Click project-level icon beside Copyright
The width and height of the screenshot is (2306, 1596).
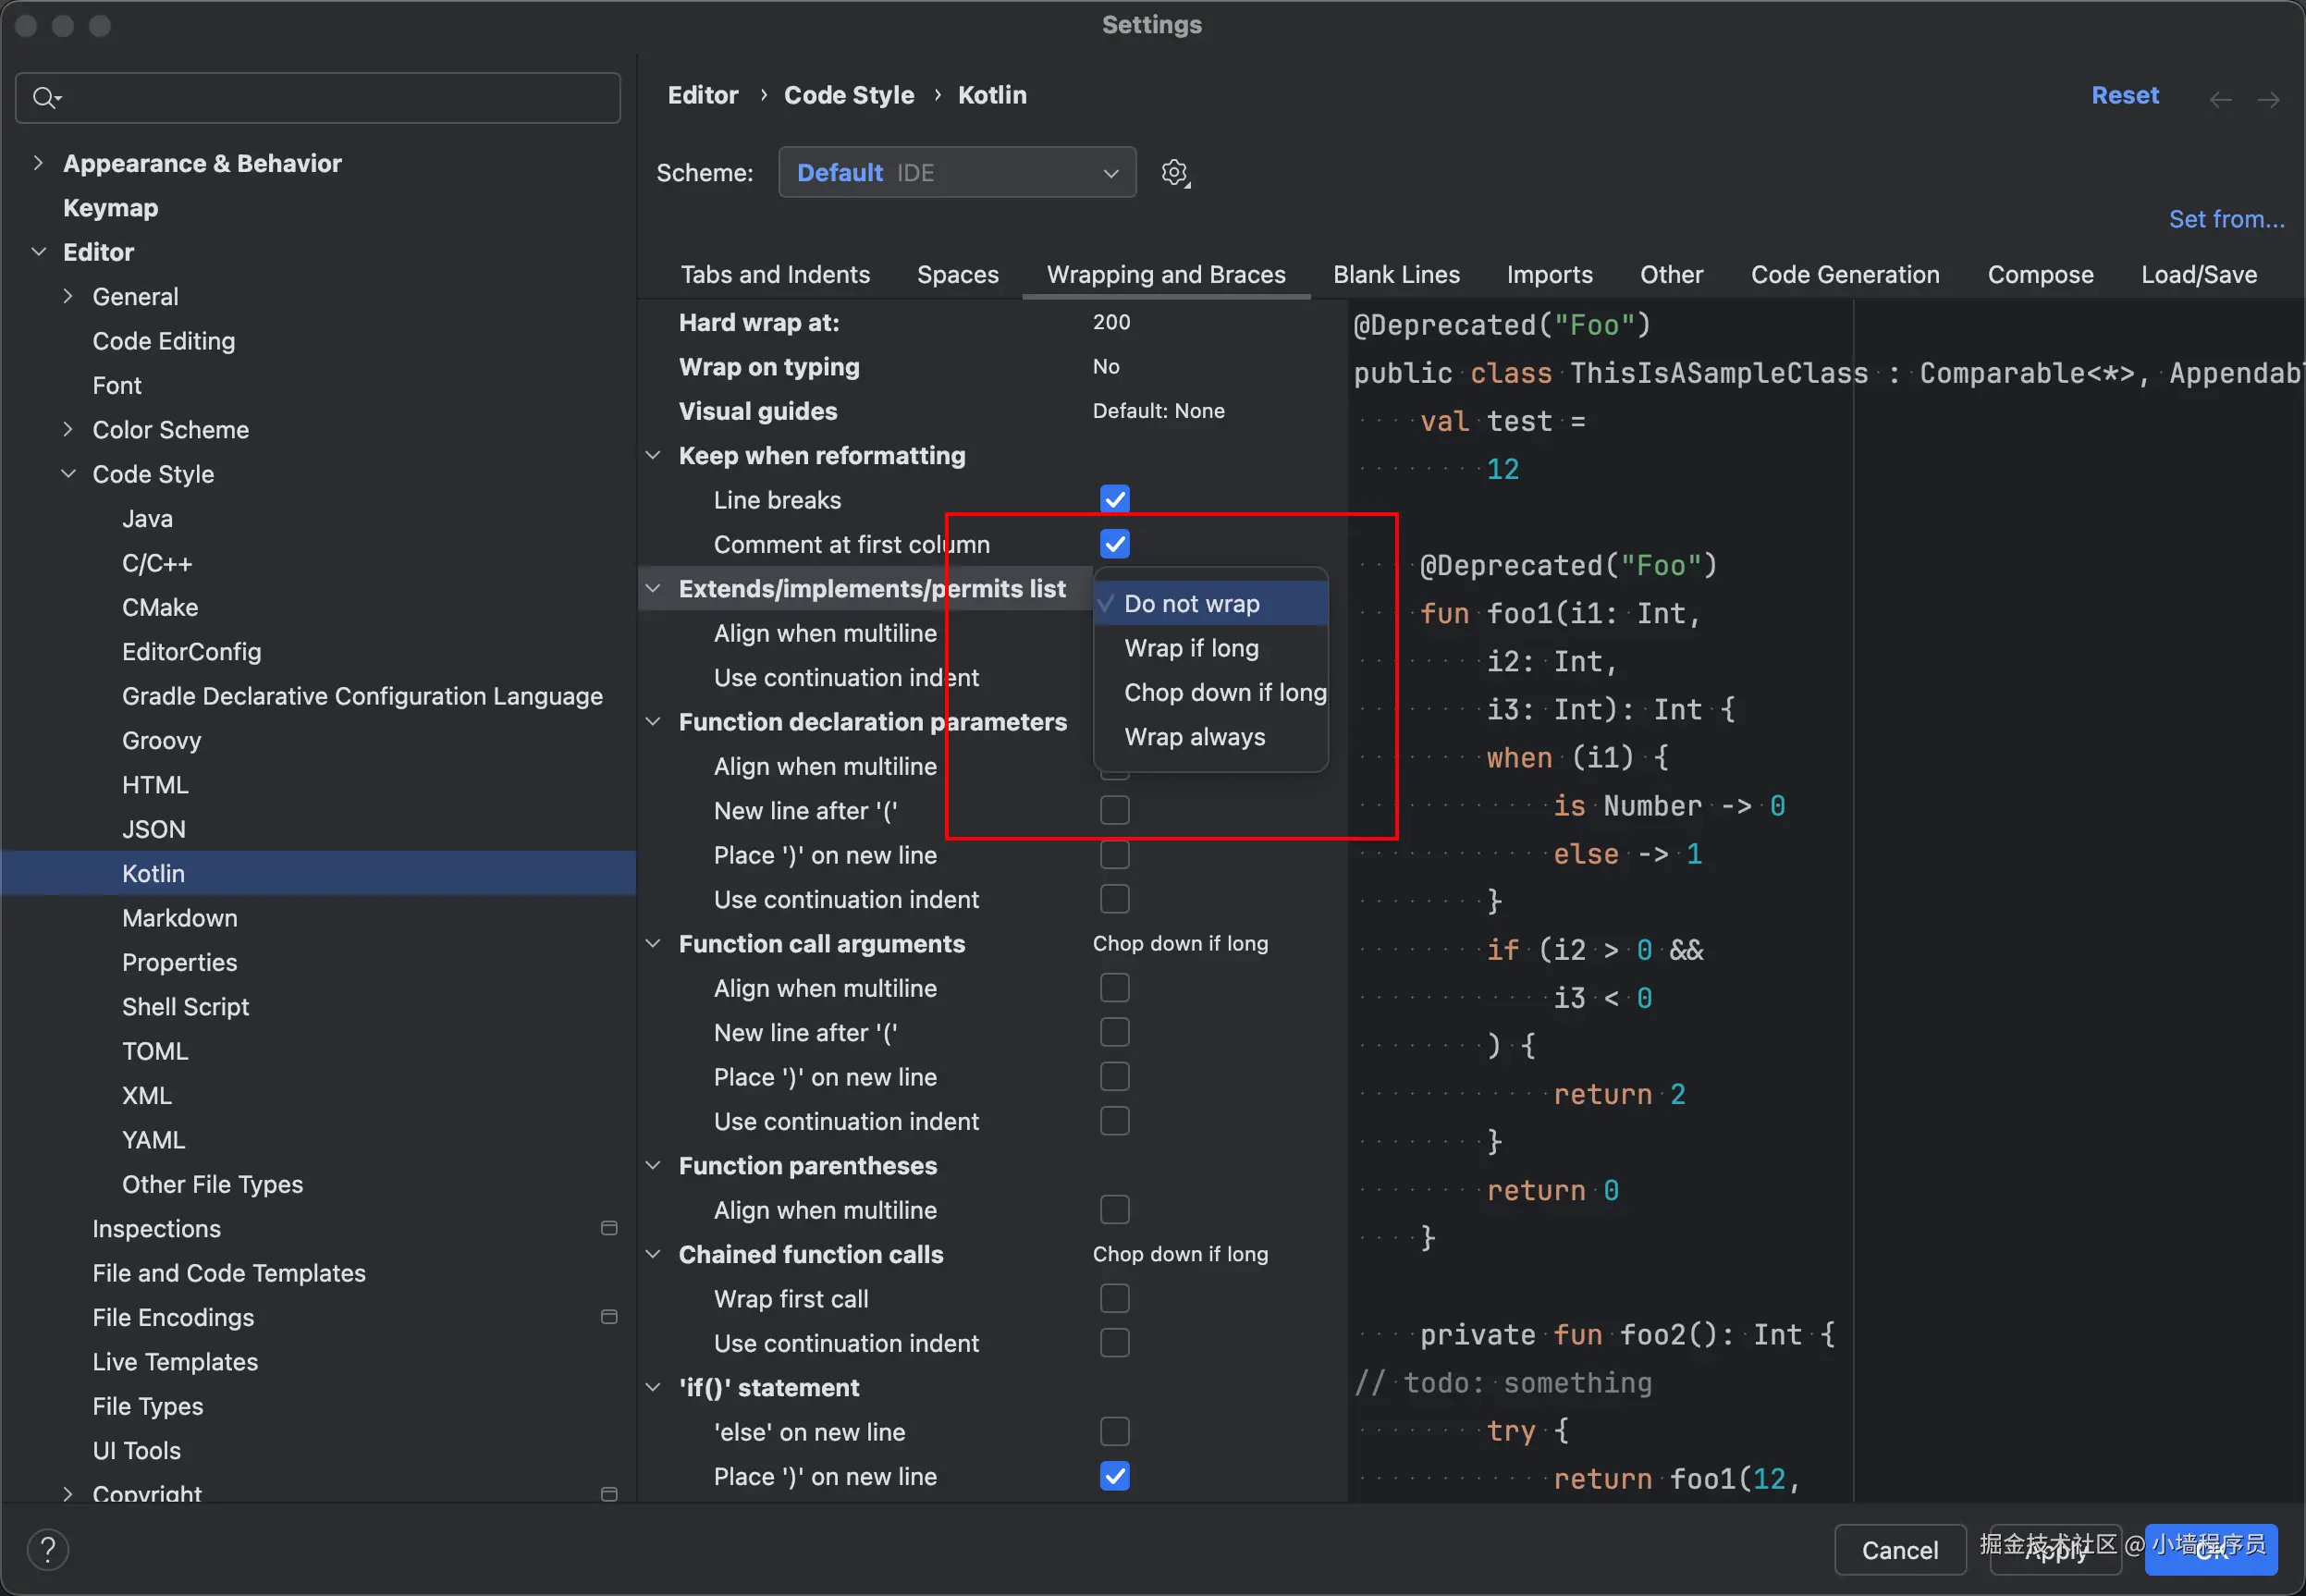tap(609, 1493)
